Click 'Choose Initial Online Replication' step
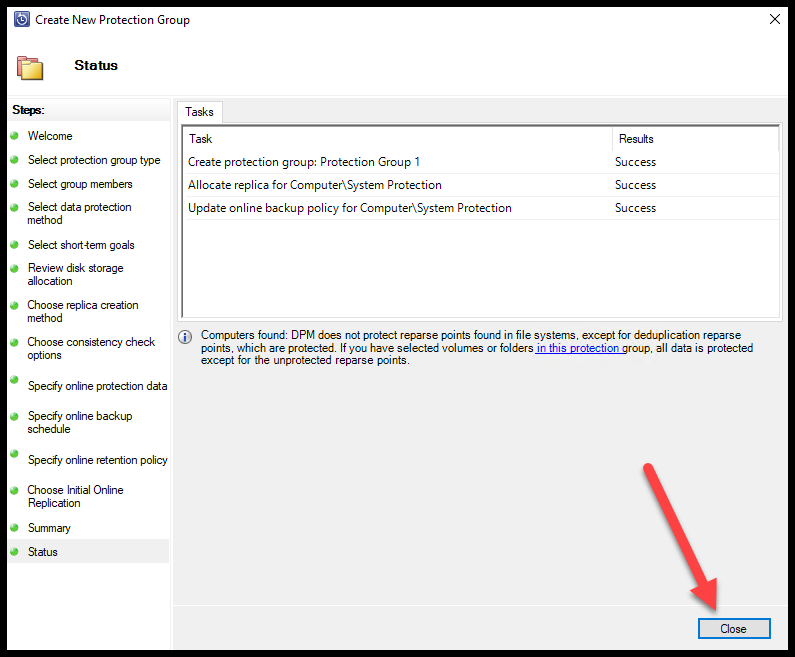This screenshot has width=795, height=657. pyautogui.click(x=76, y=496)
